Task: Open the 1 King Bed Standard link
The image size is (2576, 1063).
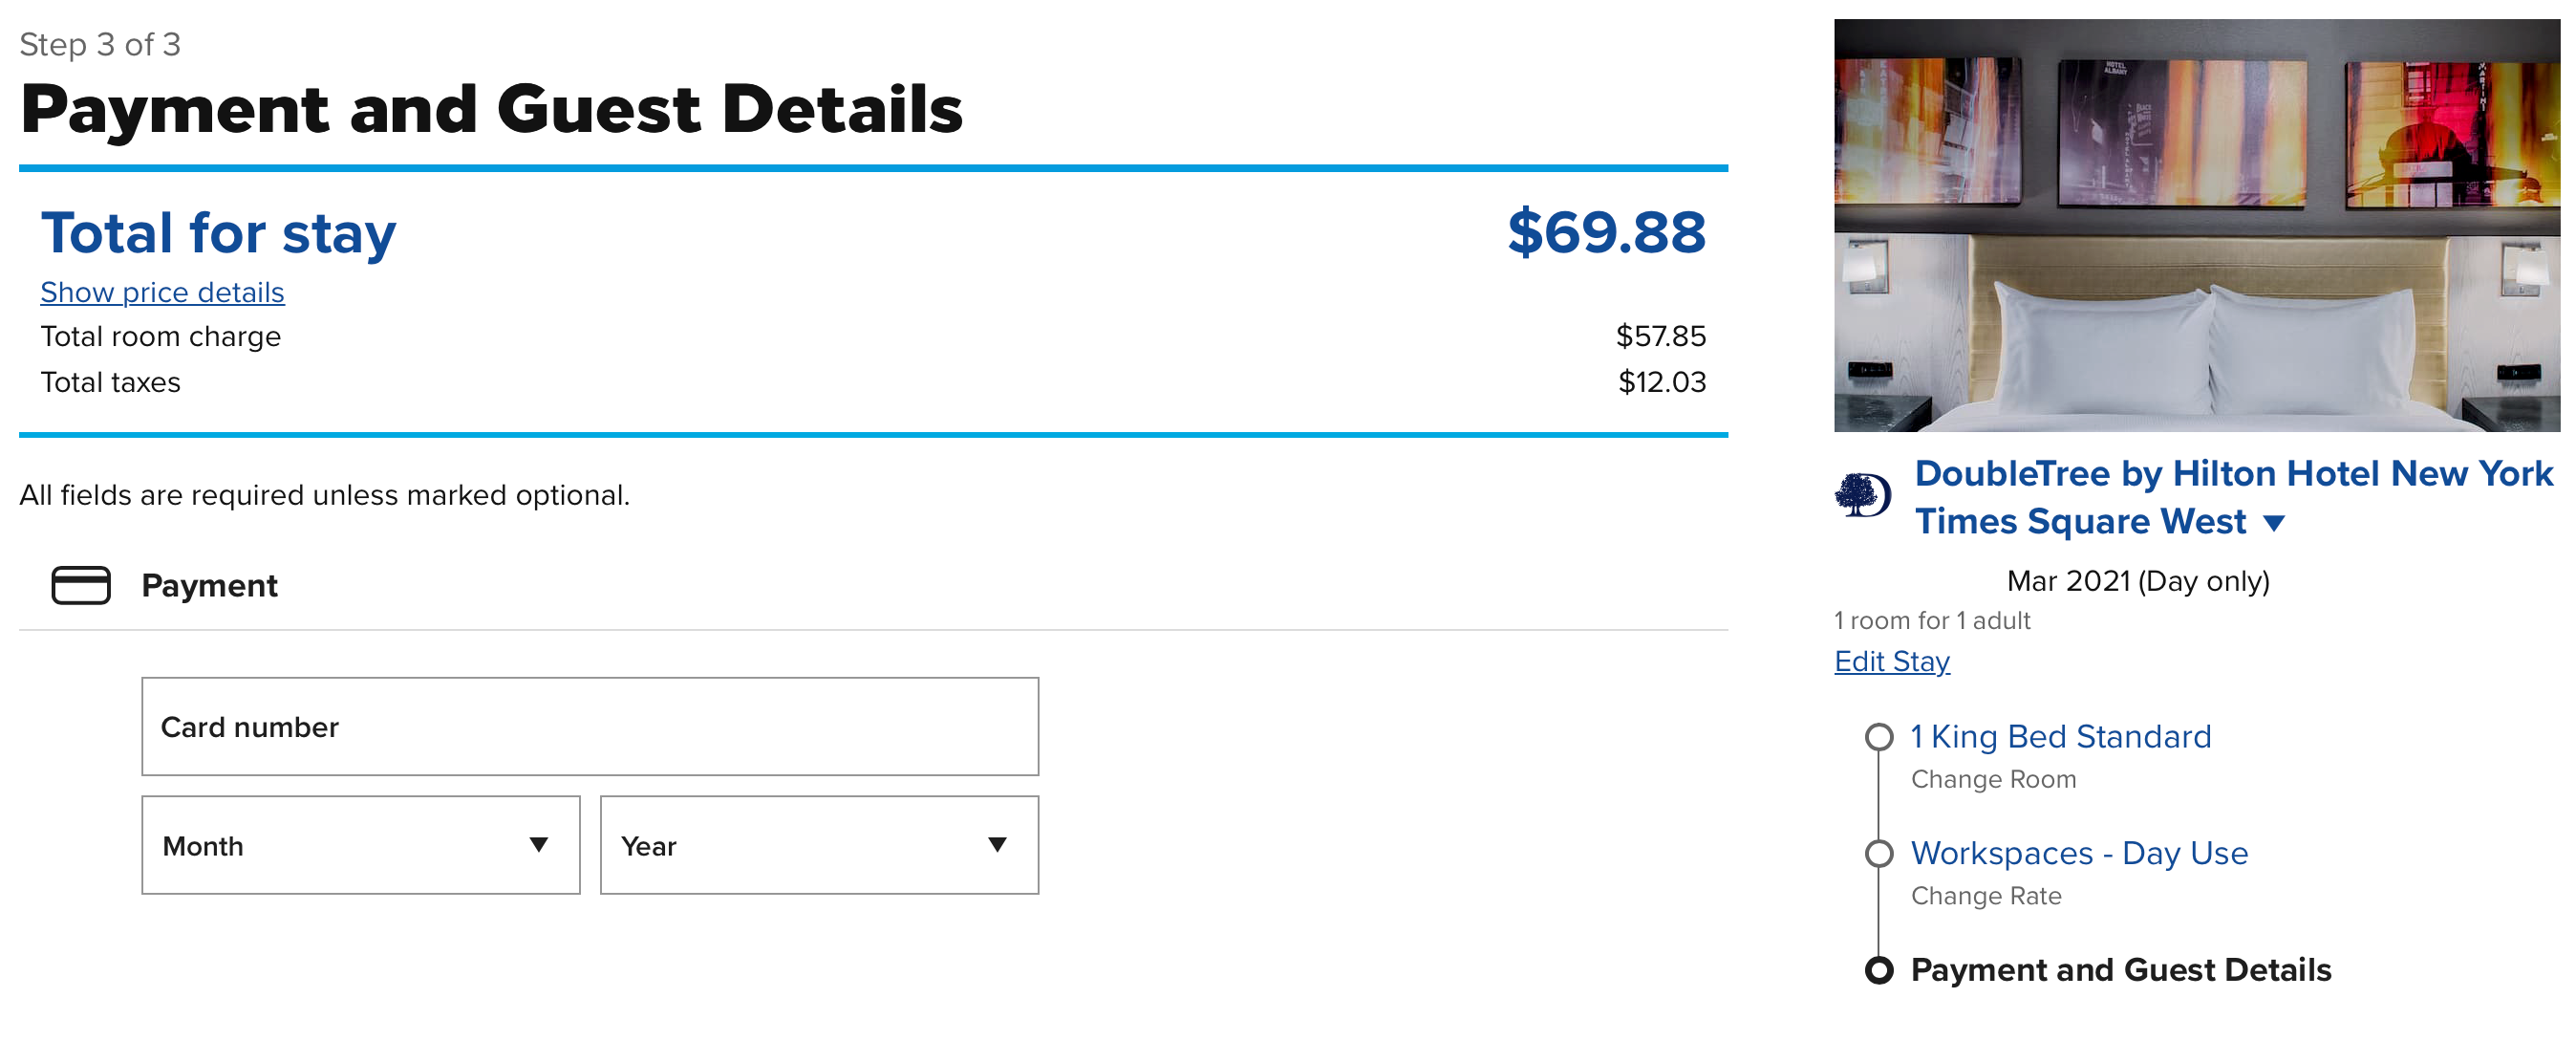Action: [2061, 737]
